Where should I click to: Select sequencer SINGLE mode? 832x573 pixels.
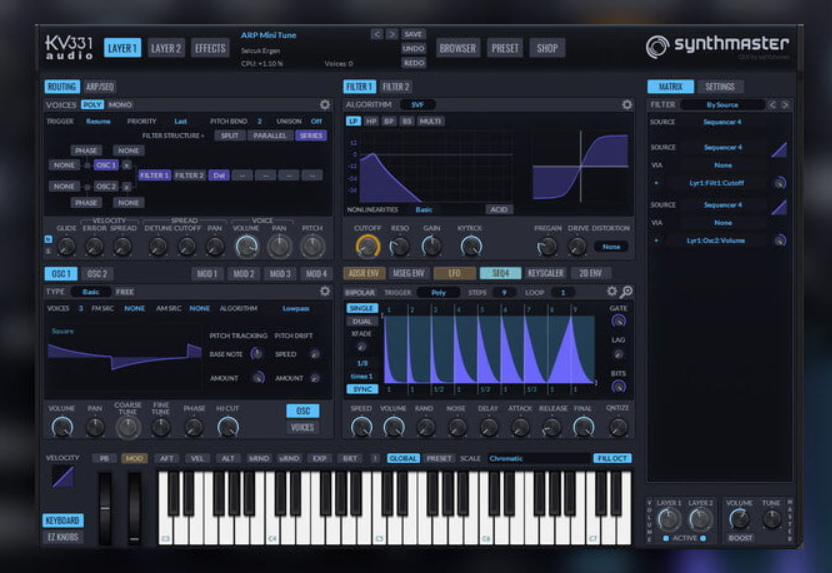click(x=362, y=308)
